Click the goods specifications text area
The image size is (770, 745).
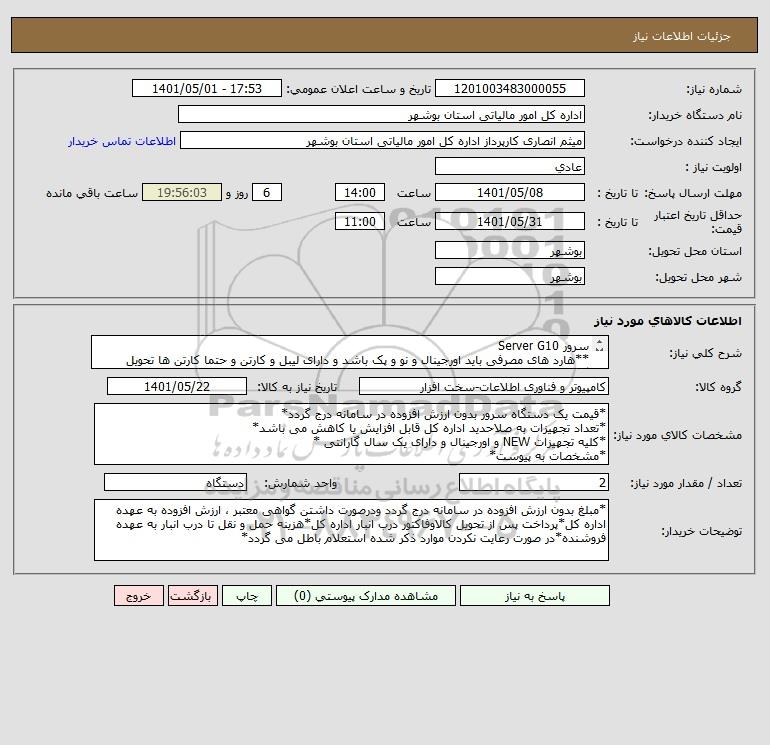point(351,434)
